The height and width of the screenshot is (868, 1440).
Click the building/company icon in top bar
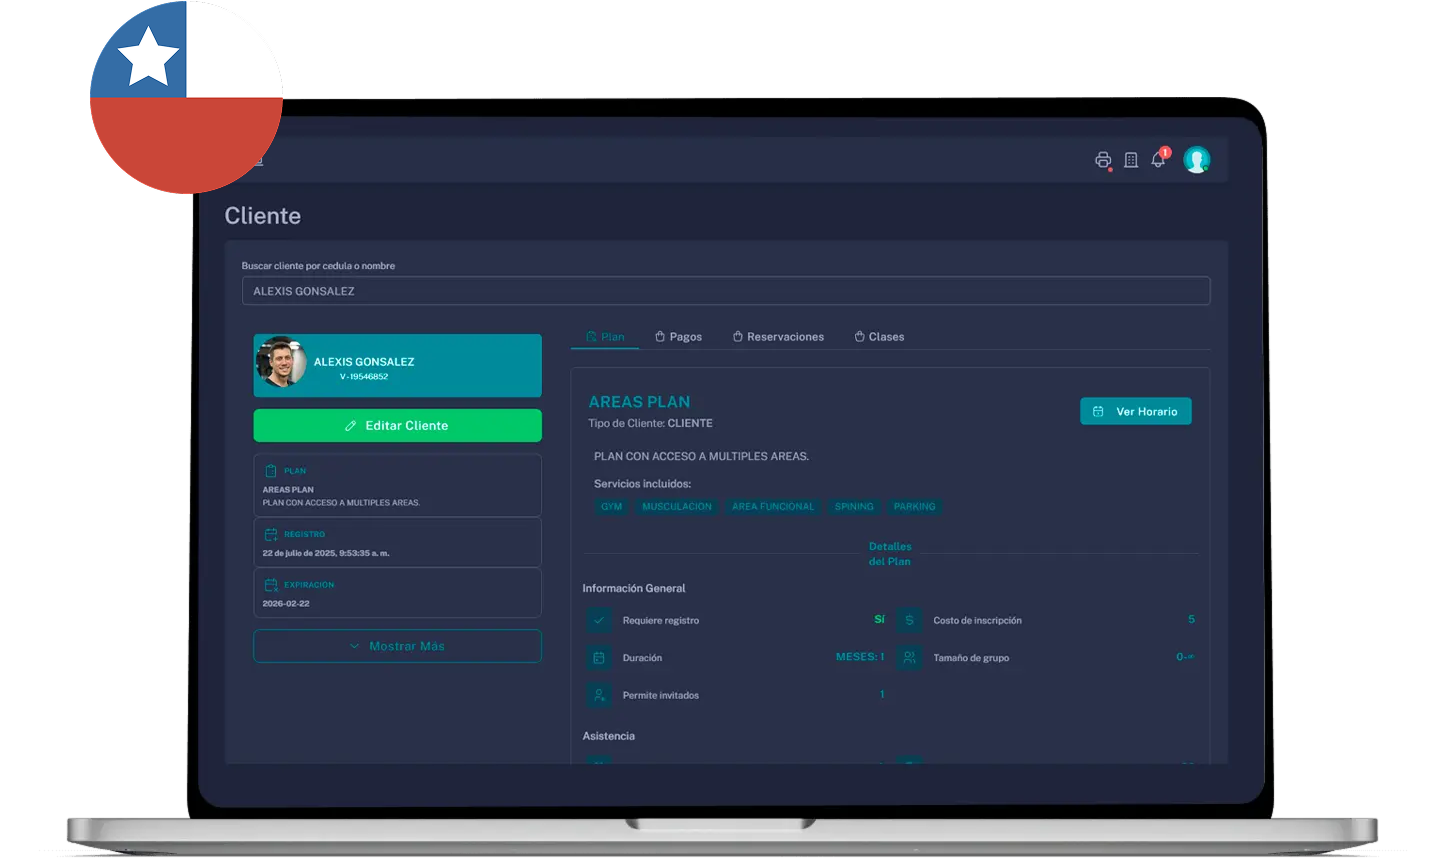[x=1130, y=159]
